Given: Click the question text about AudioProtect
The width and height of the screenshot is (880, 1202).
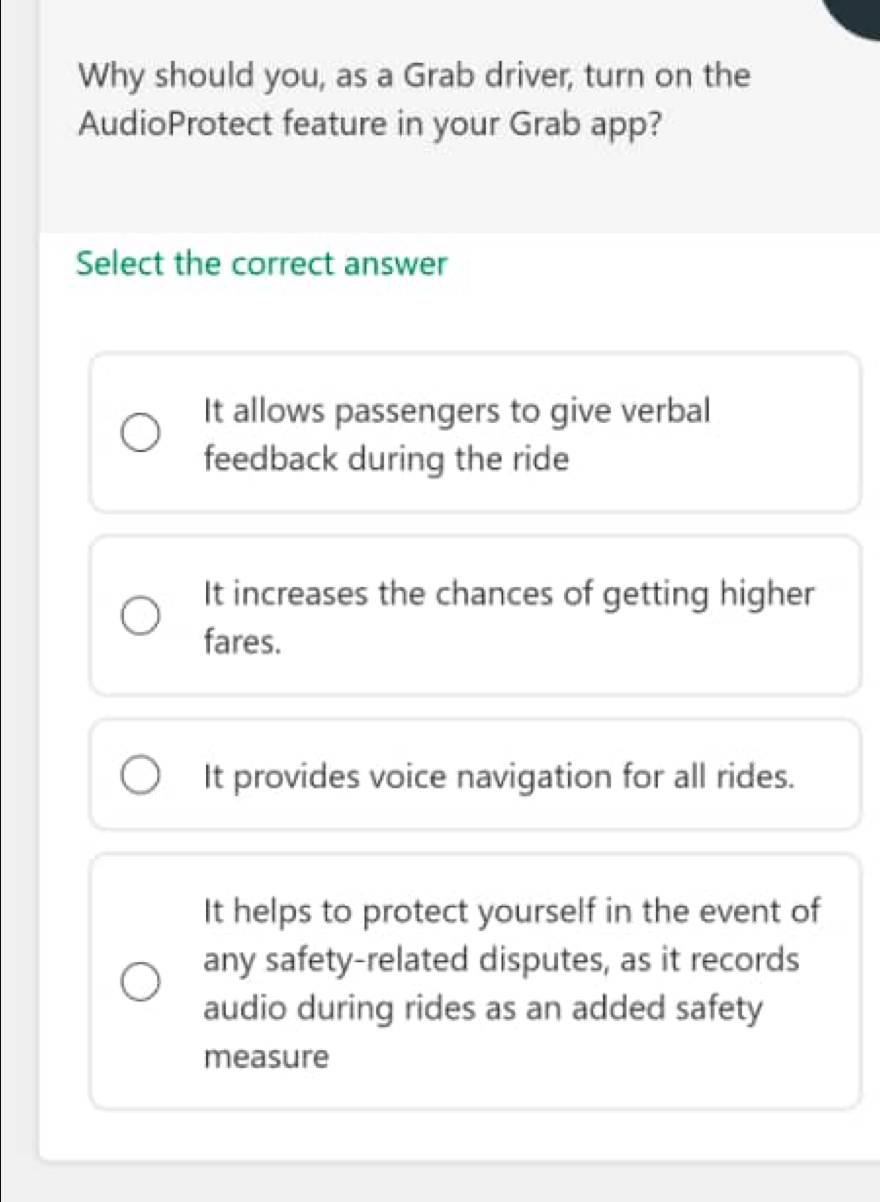Looking at the screenshot, I should pyautogui.click(x=413, y=100).
